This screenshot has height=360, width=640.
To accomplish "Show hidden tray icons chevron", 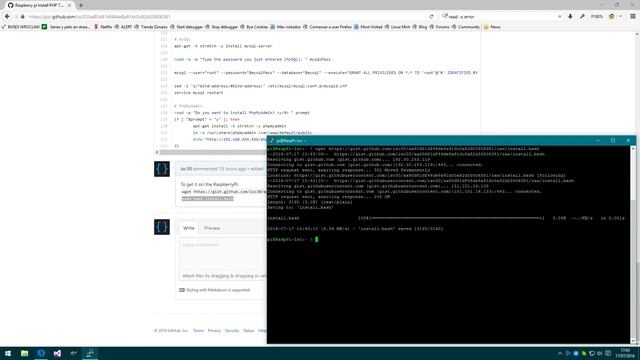I will 560,353.
